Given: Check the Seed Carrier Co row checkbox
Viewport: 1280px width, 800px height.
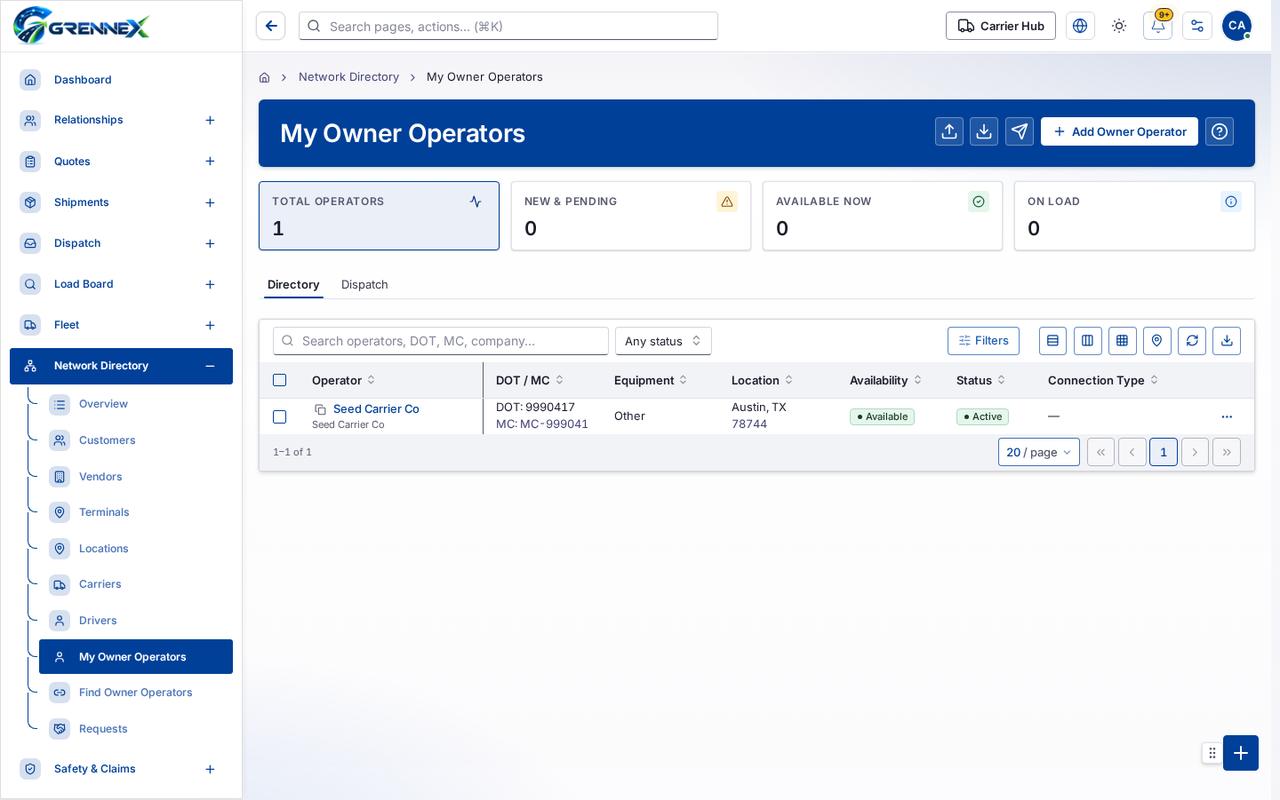Looking at the screenshot, I should coord(280,417).
